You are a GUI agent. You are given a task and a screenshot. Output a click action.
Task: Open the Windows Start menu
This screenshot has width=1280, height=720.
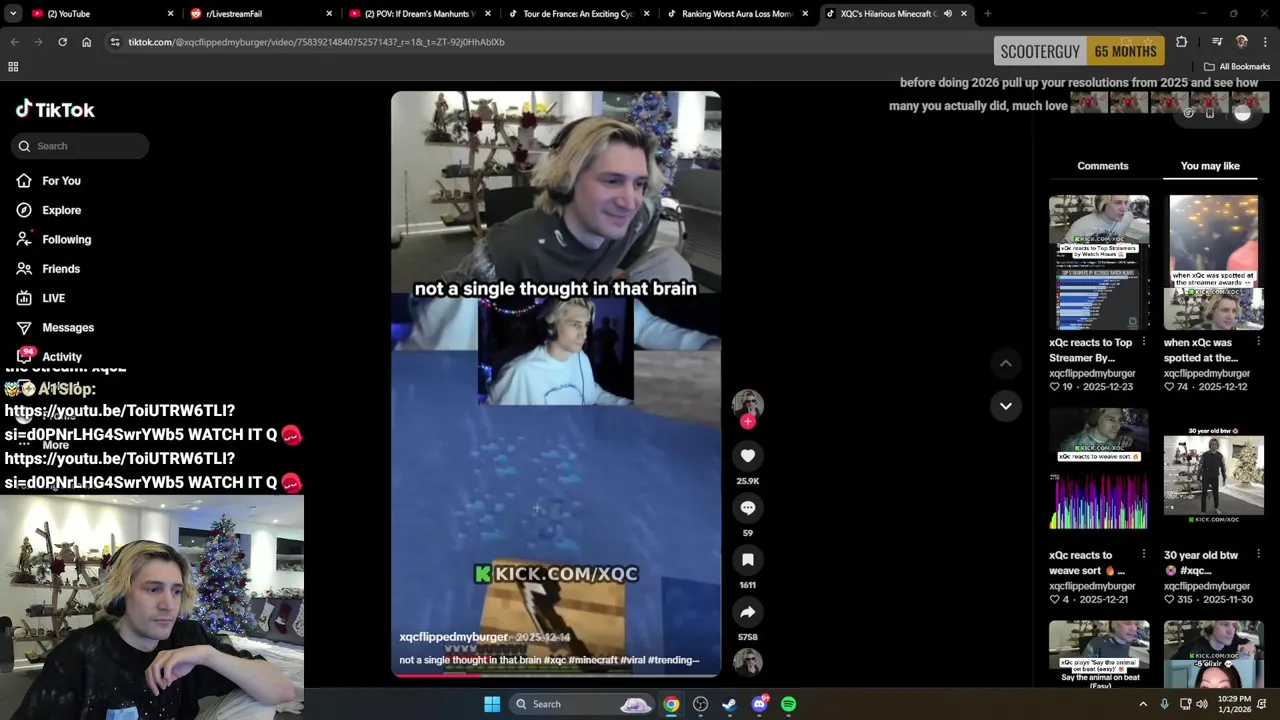[492, 704]
